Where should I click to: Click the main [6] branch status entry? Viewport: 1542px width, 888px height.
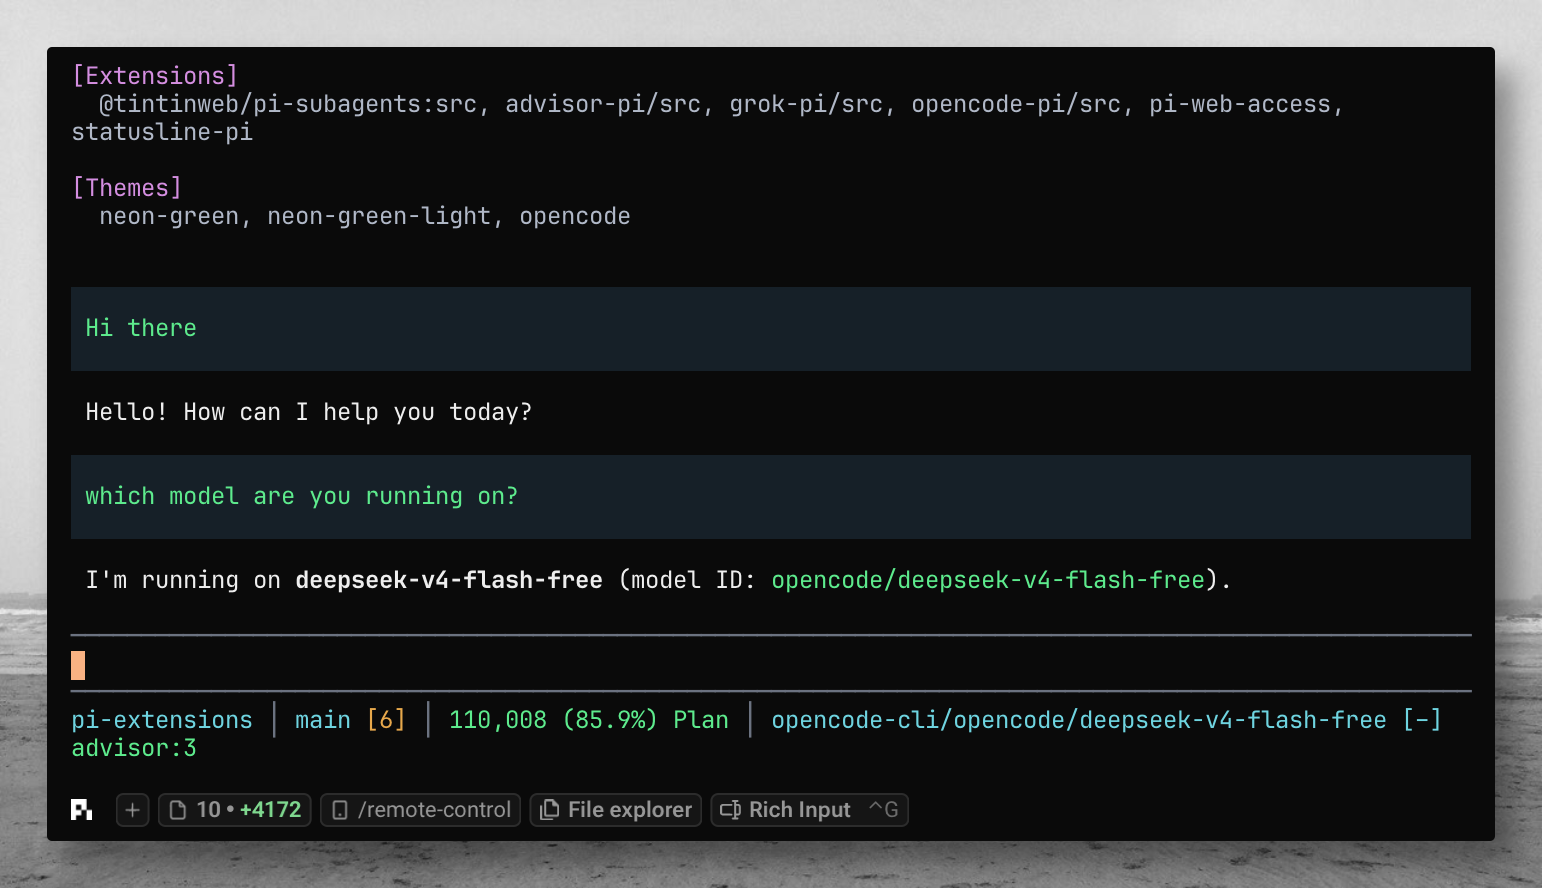click(x=350, y=720)
